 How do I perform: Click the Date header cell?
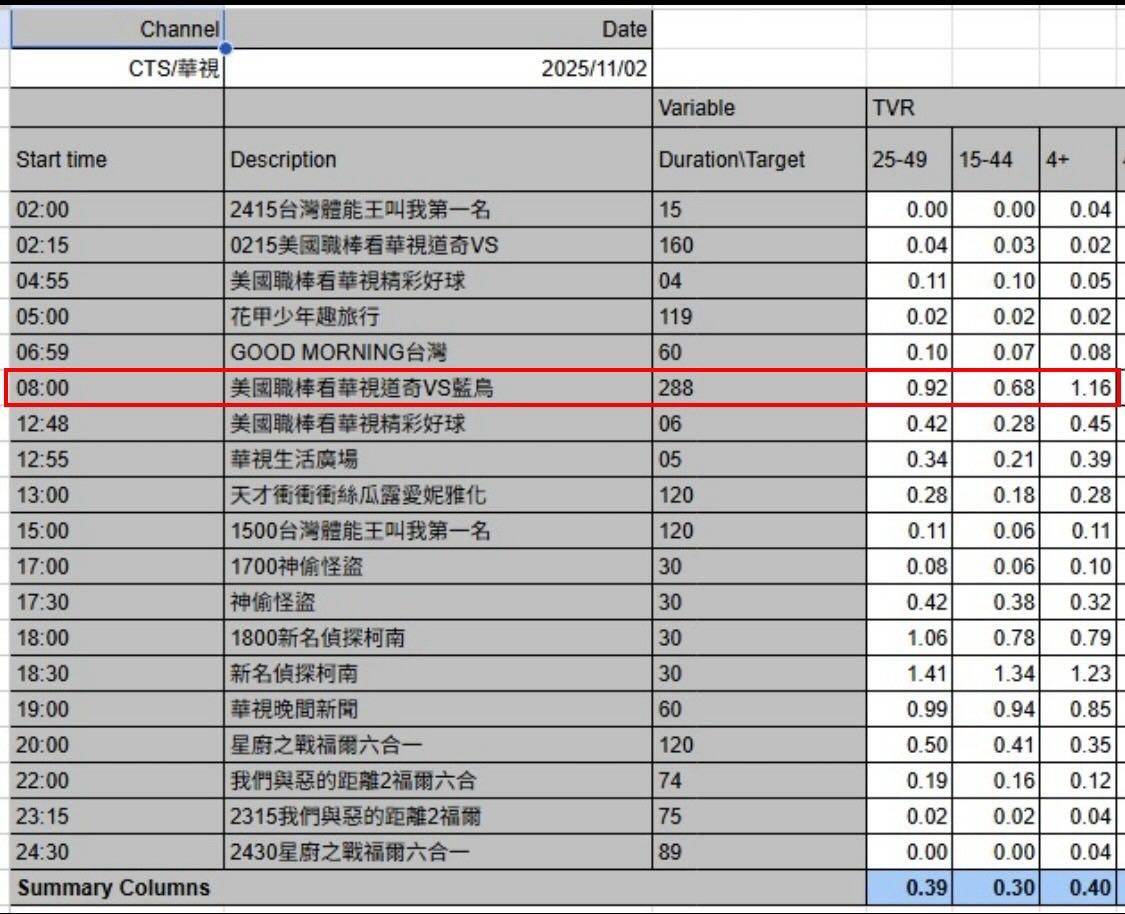point(438,29)
